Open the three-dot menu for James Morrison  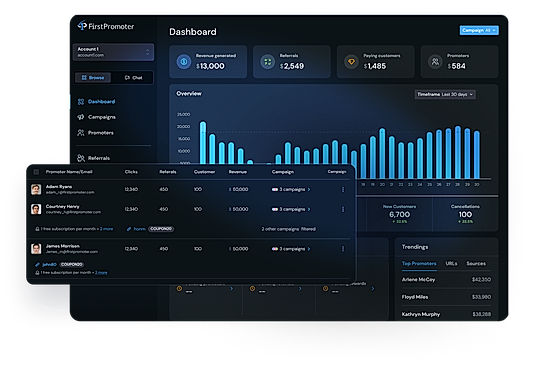tap(343, 249)
